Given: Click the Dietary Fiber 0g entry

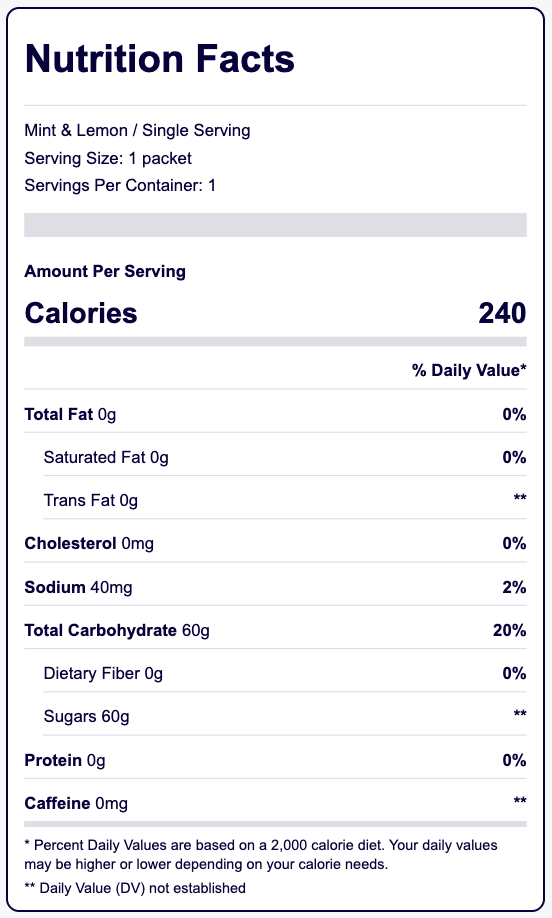Looking at the screenshot, I should pos(103,673).
